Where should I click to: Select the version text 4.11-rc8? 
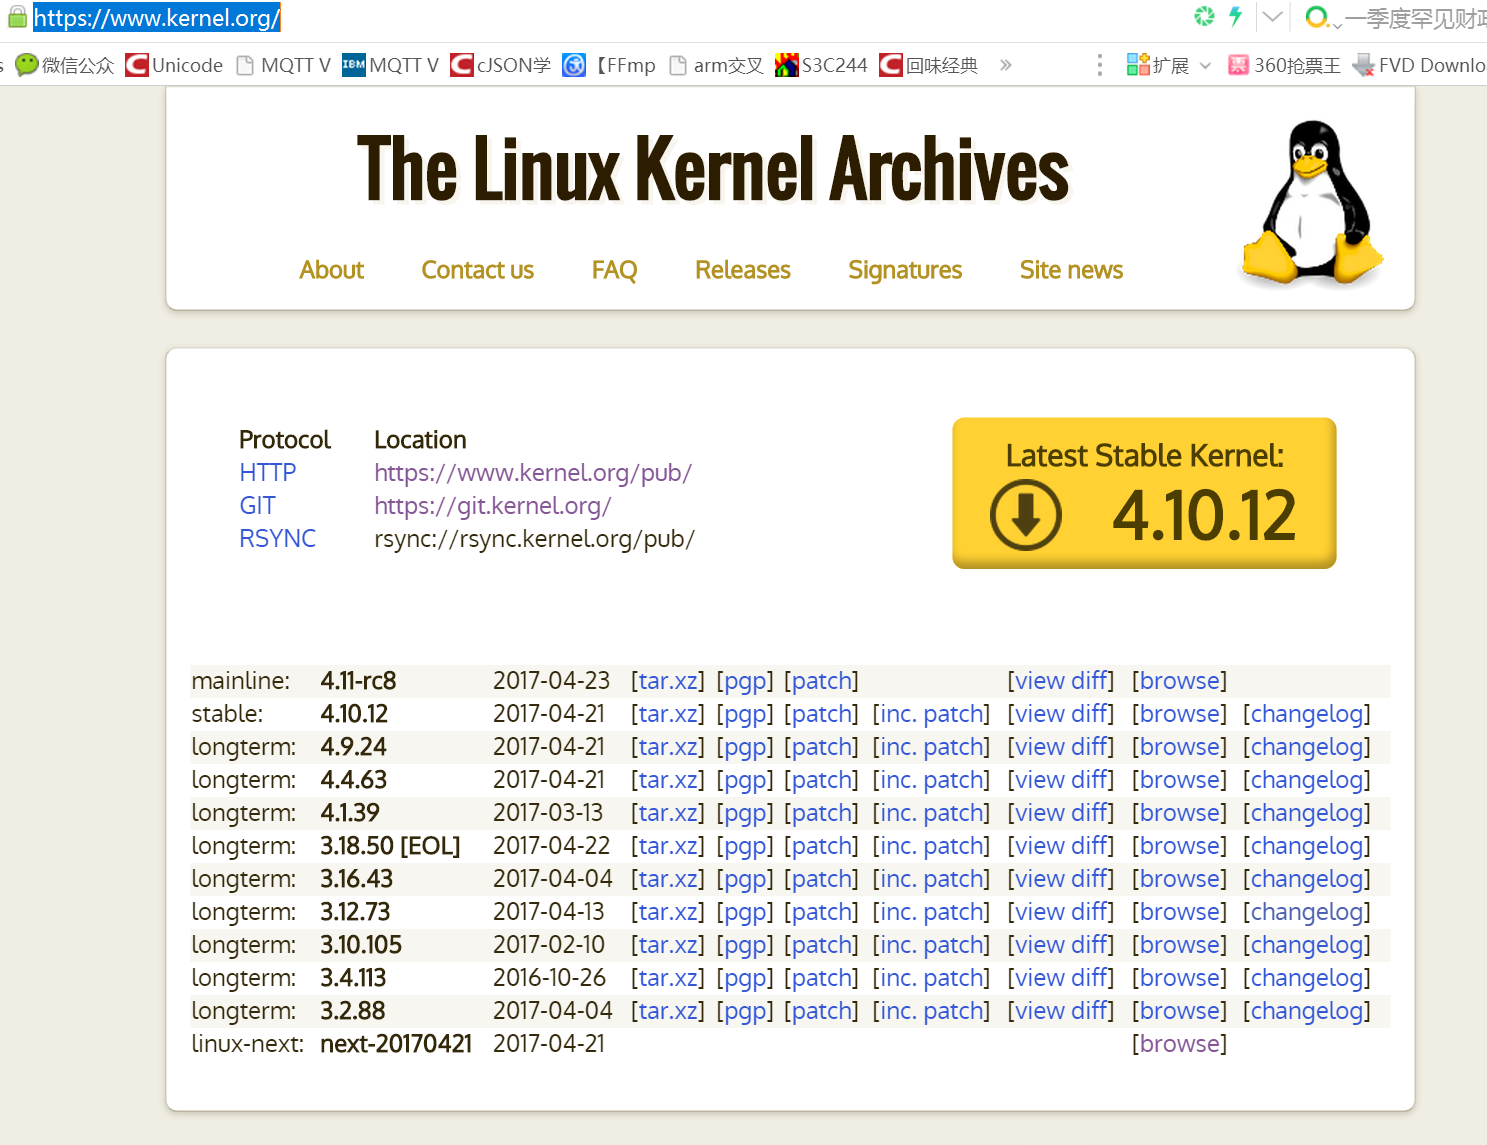coord(358,681)
